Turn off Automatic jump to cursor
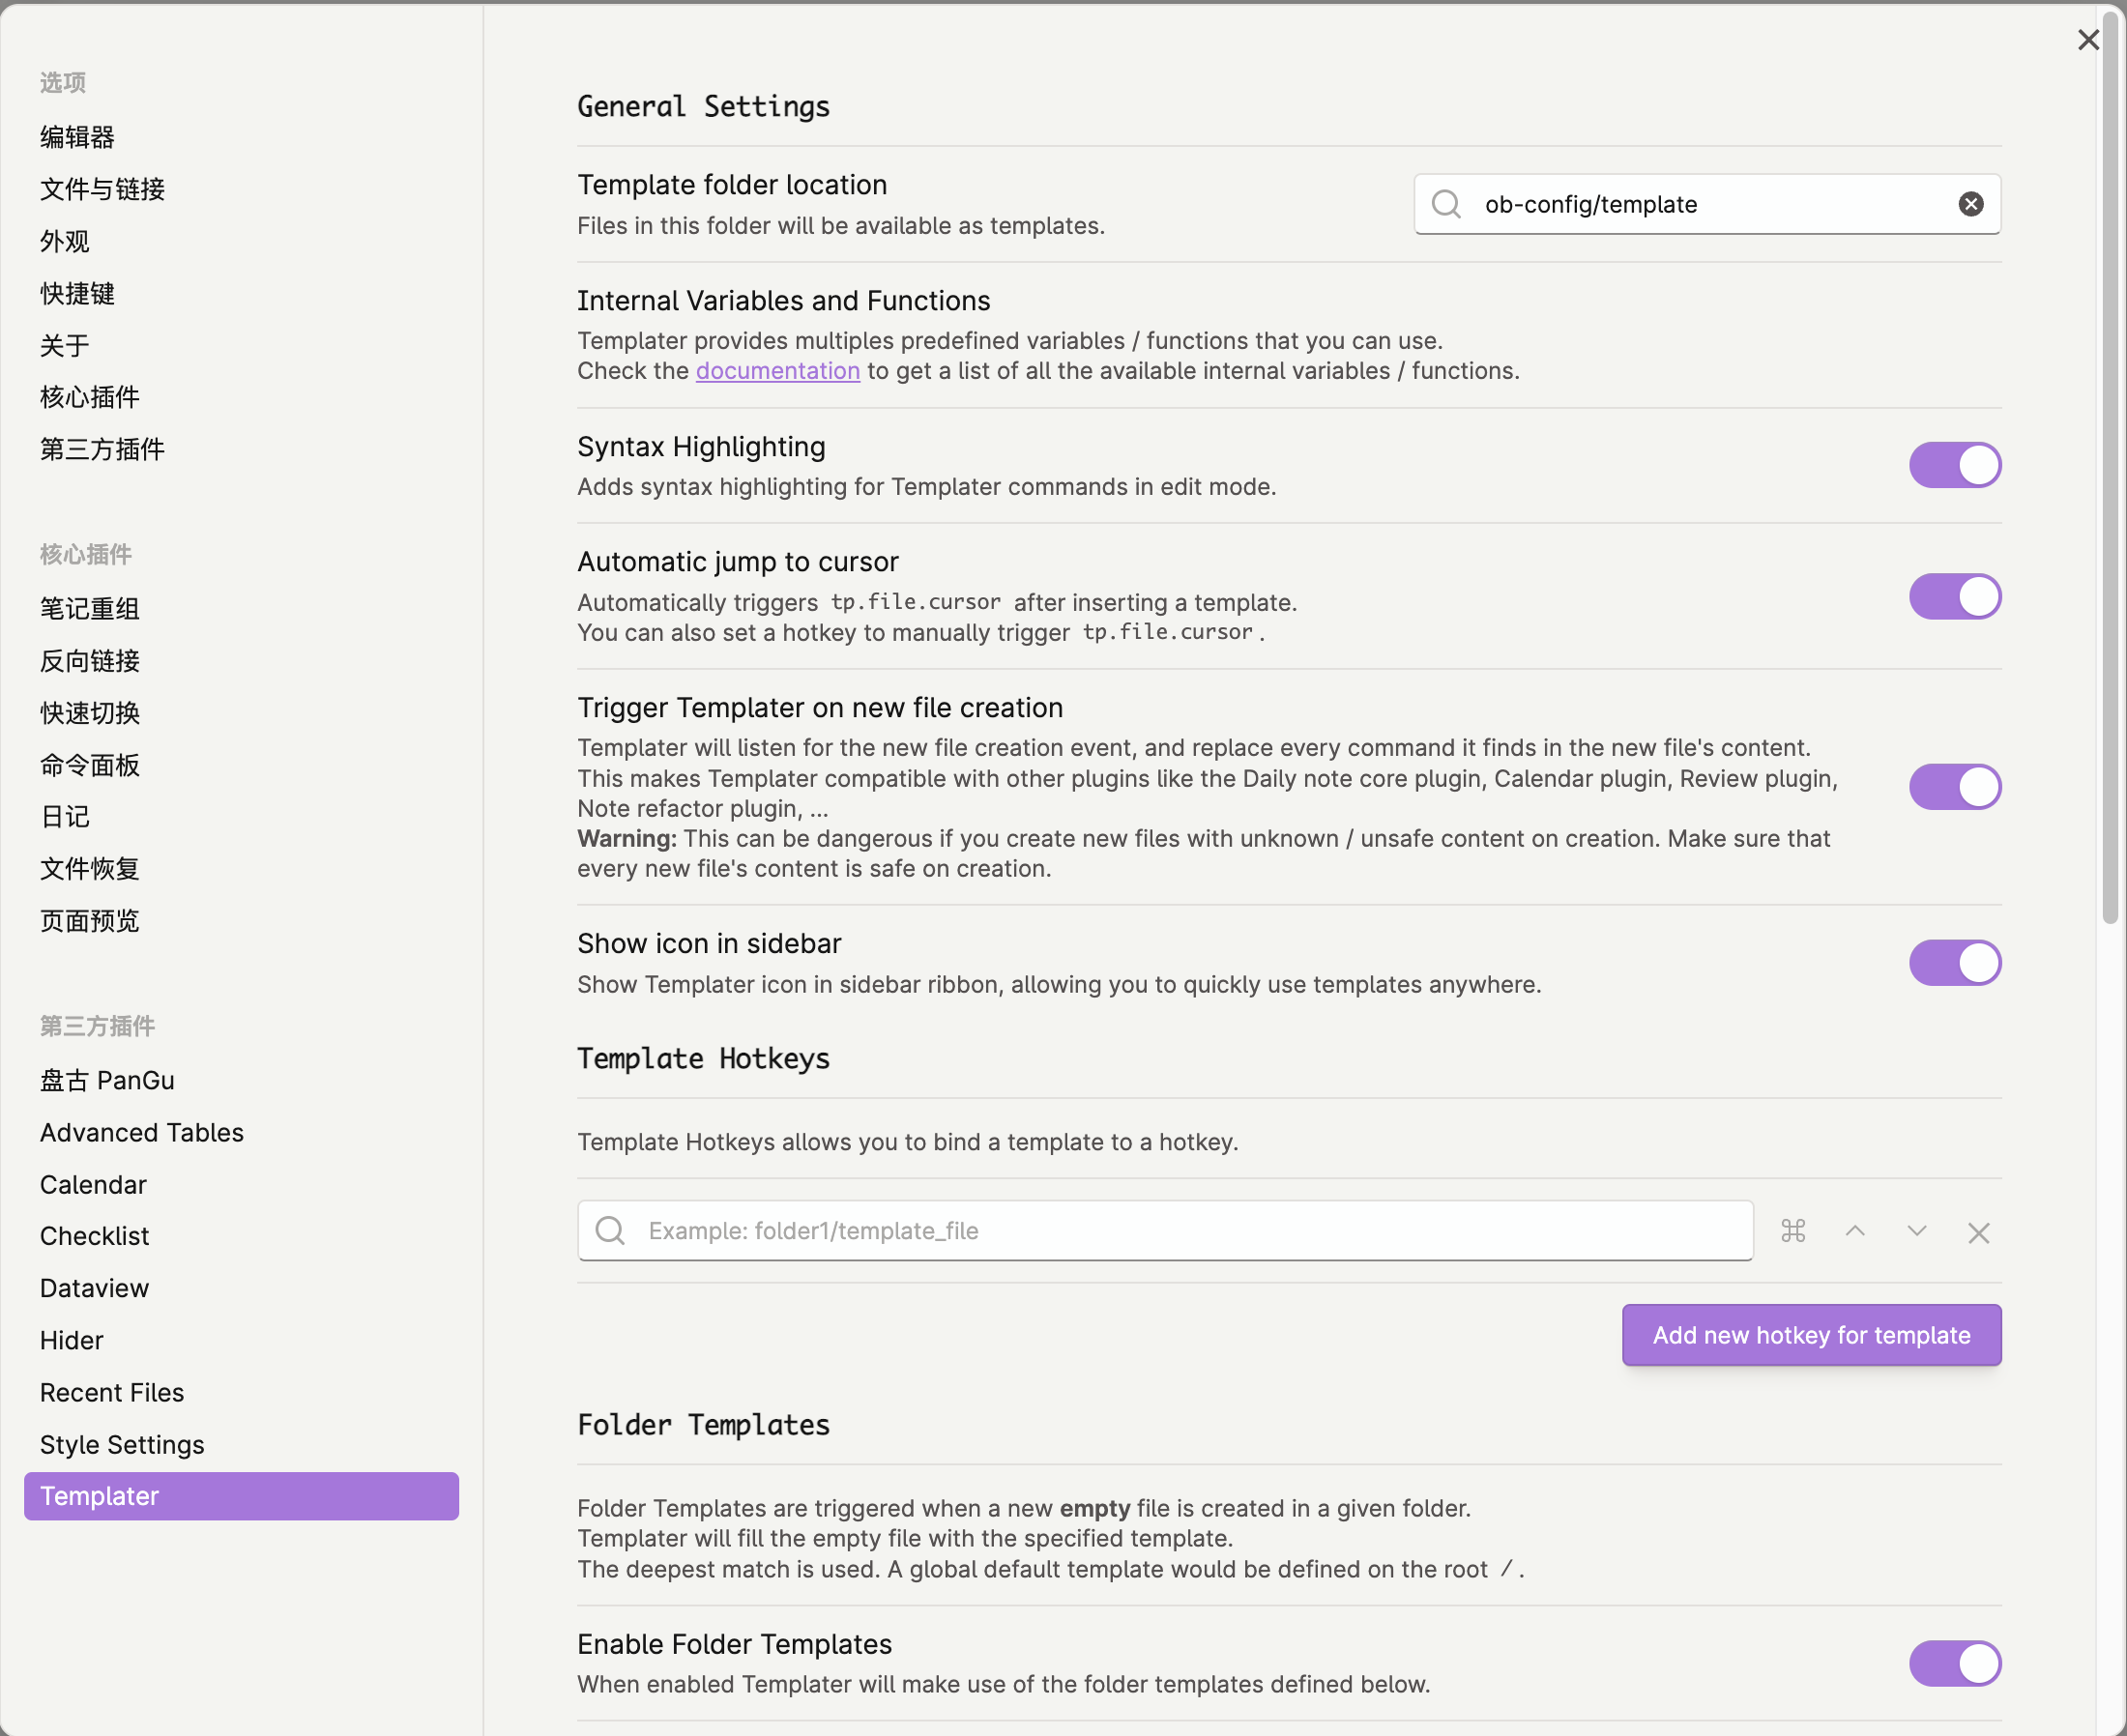Screen dimensions: 2127x1736 coord(1954,596)
